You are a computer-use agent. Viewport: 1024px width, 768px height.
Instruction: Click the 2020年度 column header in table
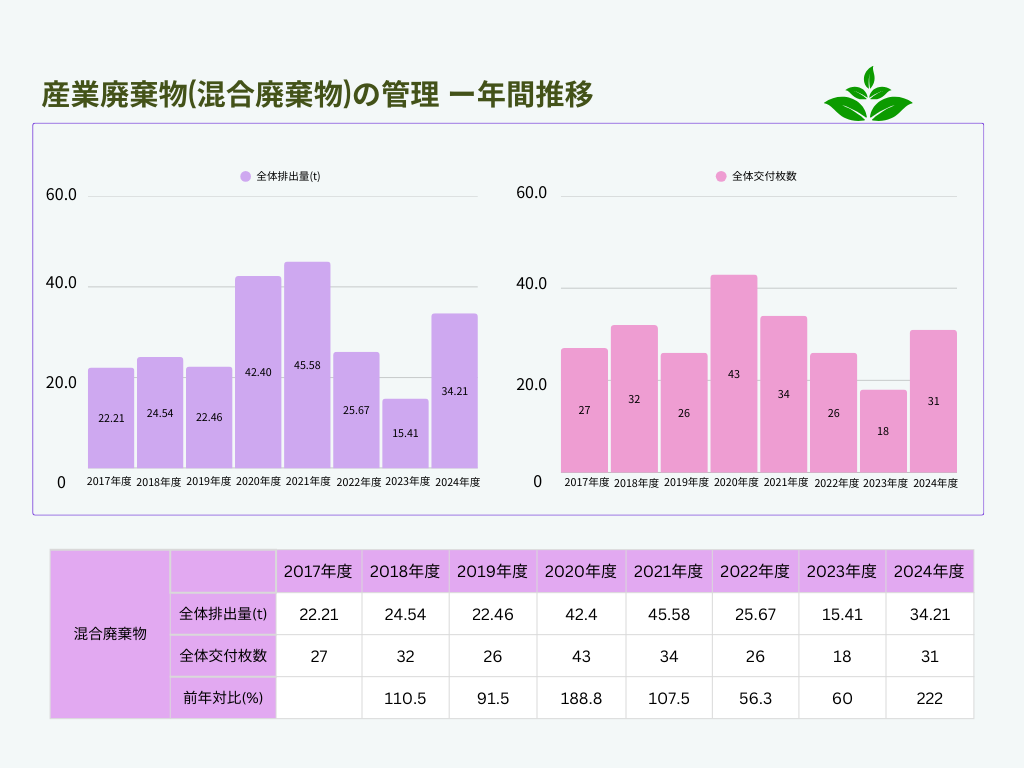pyautogui.click(x=581, y=571)
